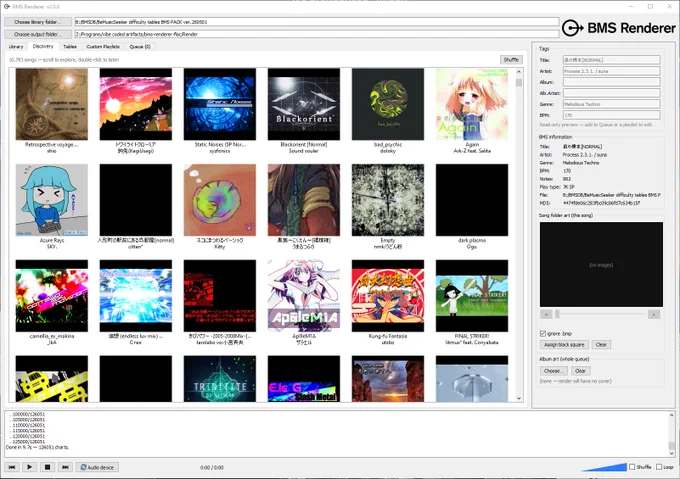Screen dimensions: 680x479
Task: Play the selected track
Action: (x=29, y=467)
